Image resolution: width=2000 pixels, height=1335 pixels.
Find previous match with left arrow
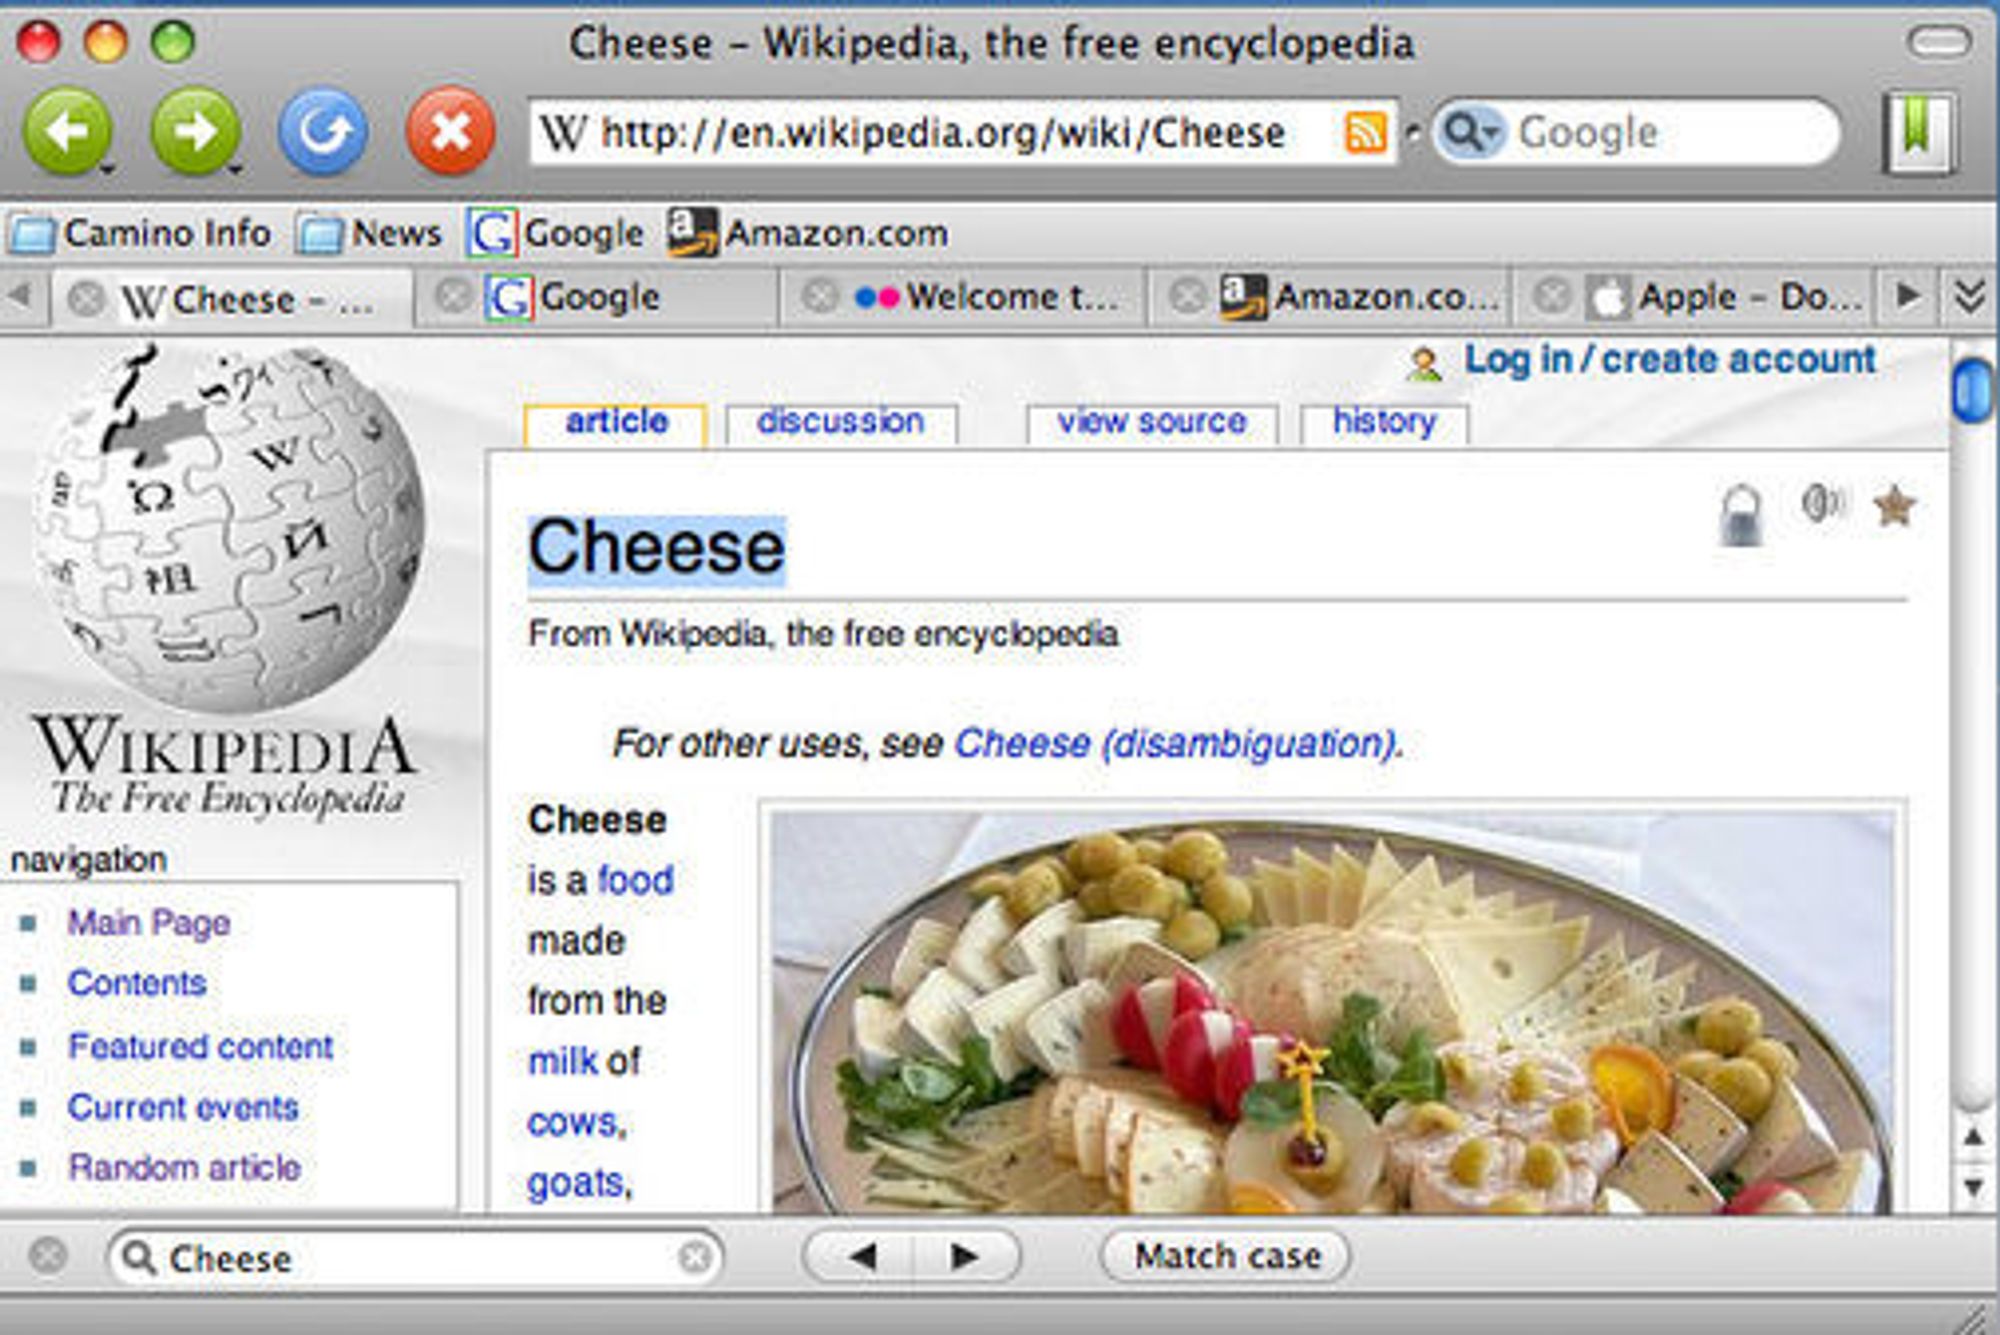tap(860, 1256)
